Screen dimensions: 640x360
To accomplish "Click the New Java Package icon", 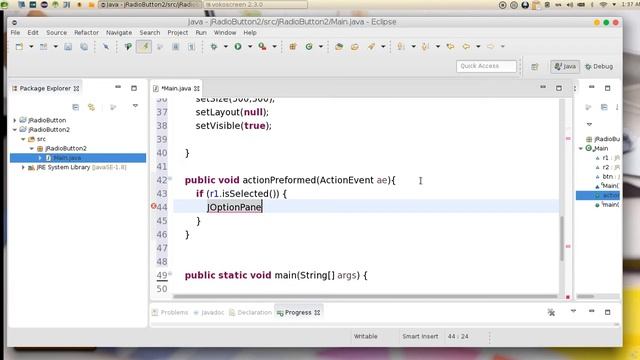I will (x=293, y=47).
